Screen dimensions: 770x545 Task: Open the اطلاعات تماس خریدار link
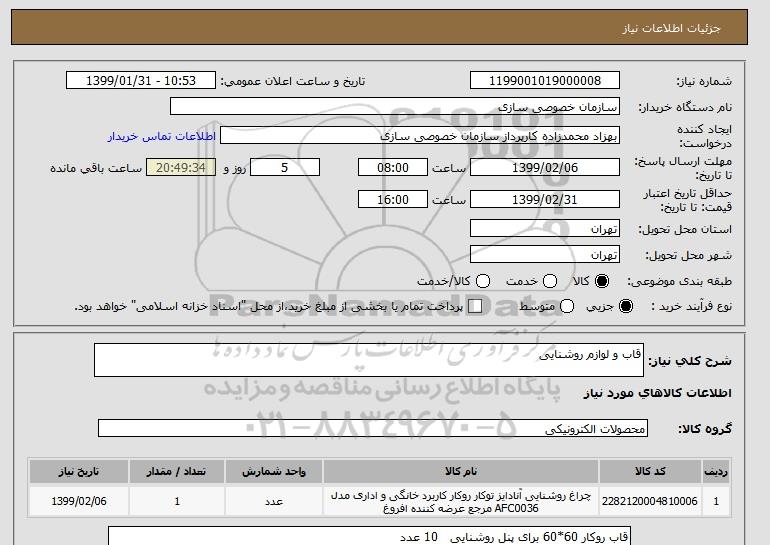click(162, 136)
